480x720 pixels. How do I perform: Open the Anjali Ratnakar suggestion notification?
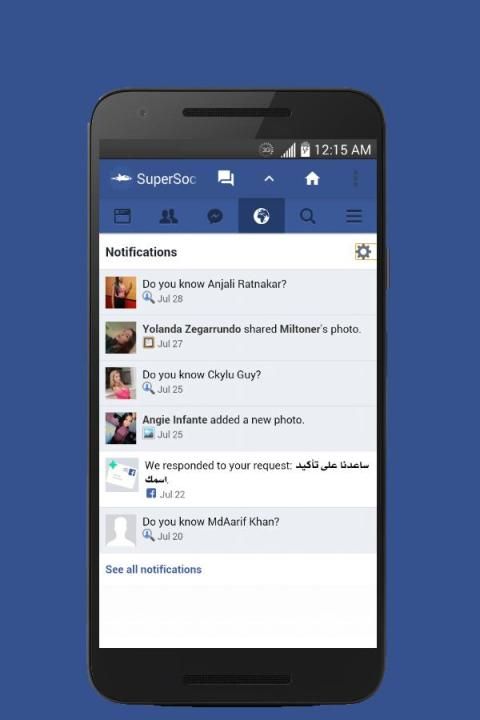[238, 292]
